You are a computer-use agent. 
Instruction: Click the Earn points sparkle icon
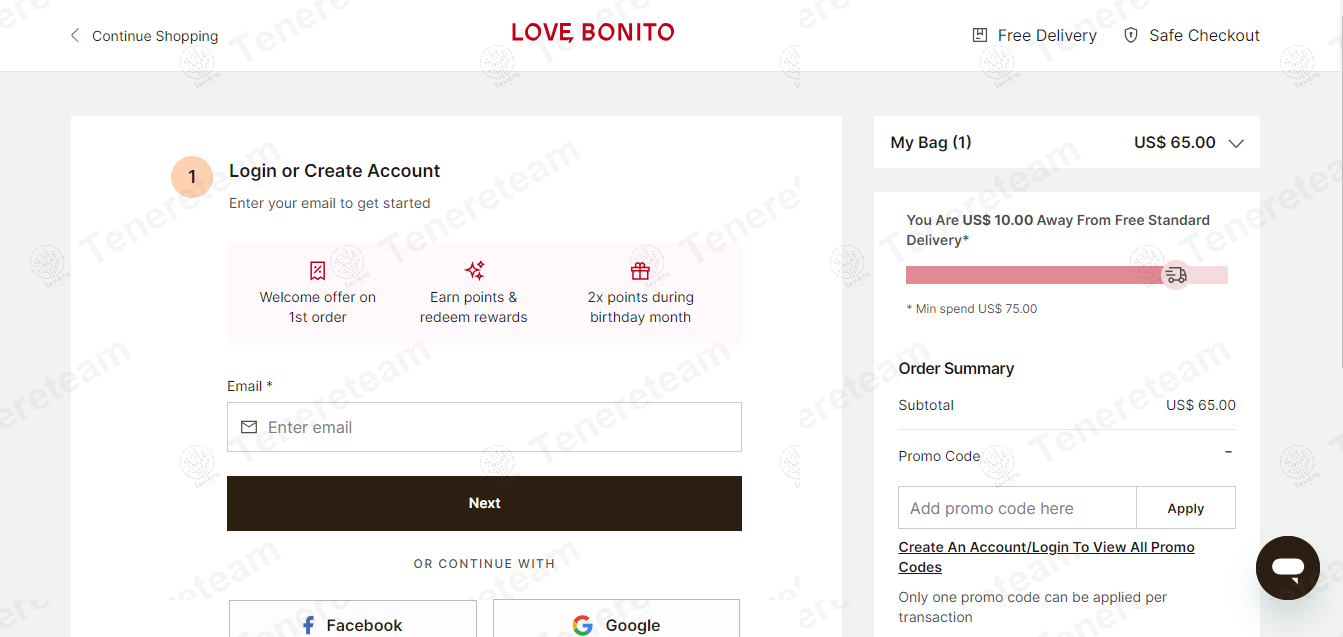pyautogui.click(x=475, y=270)
